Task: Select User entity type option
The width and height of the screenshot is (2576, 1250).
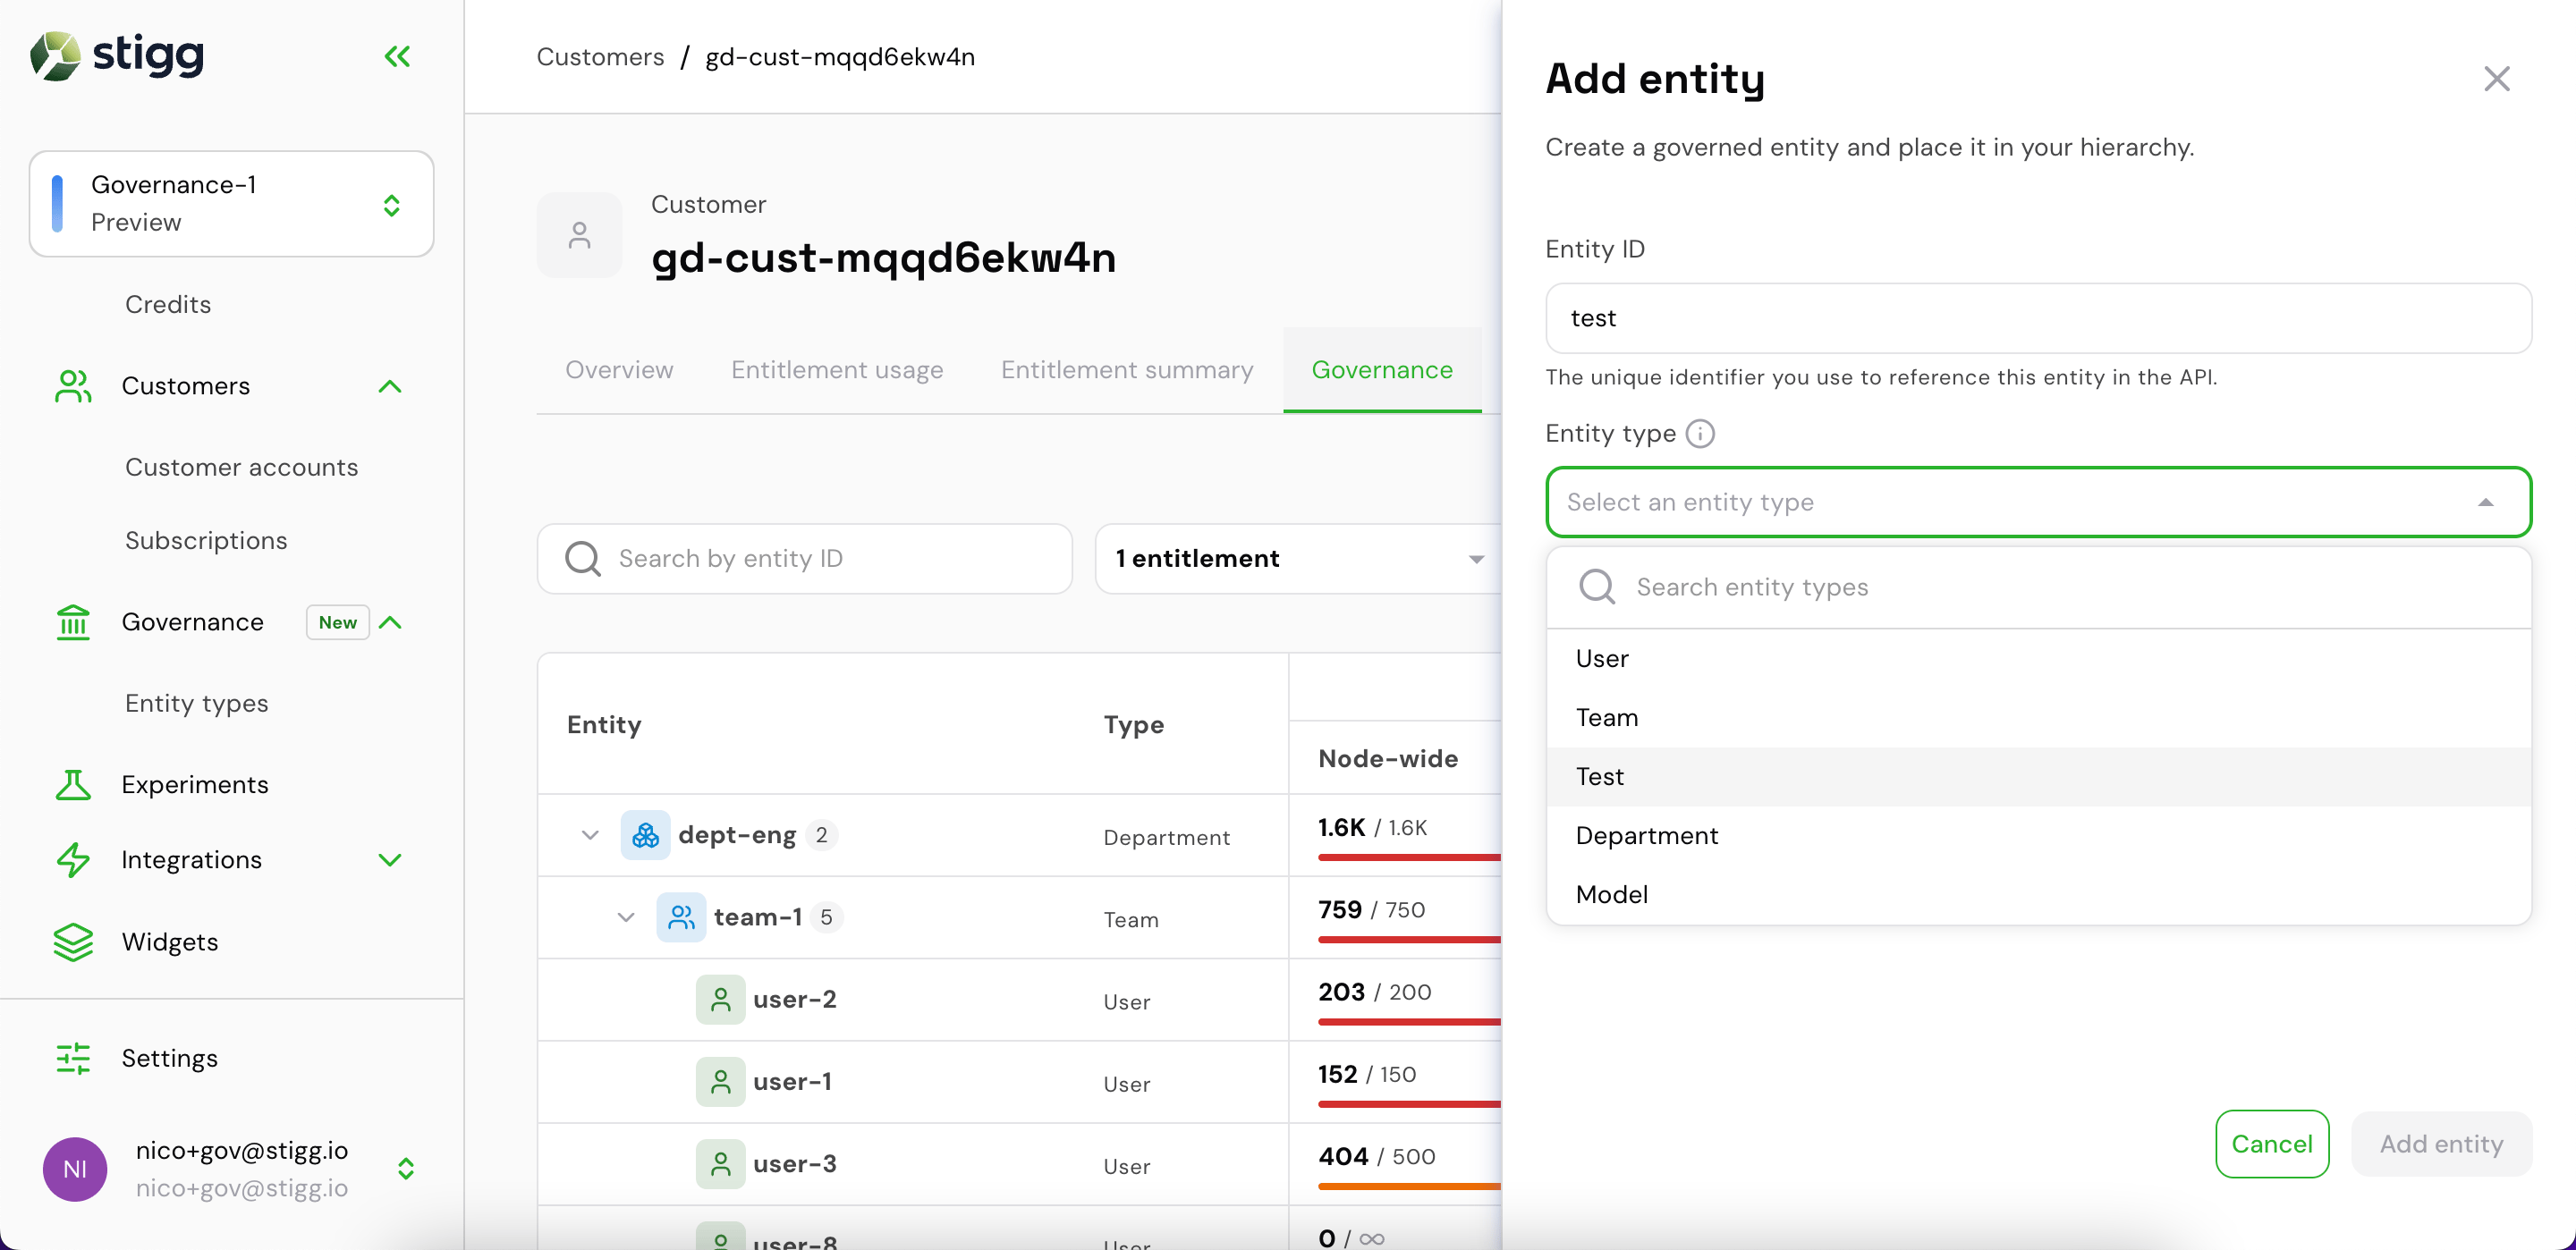Action: [x=2038, y=659]
